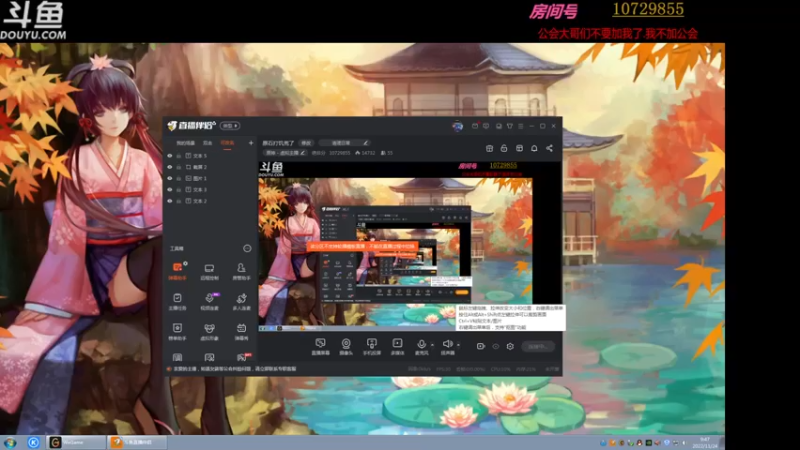The image size is (800, 450).
Task: Click the notification bell icon
Action: coord(534,148)
